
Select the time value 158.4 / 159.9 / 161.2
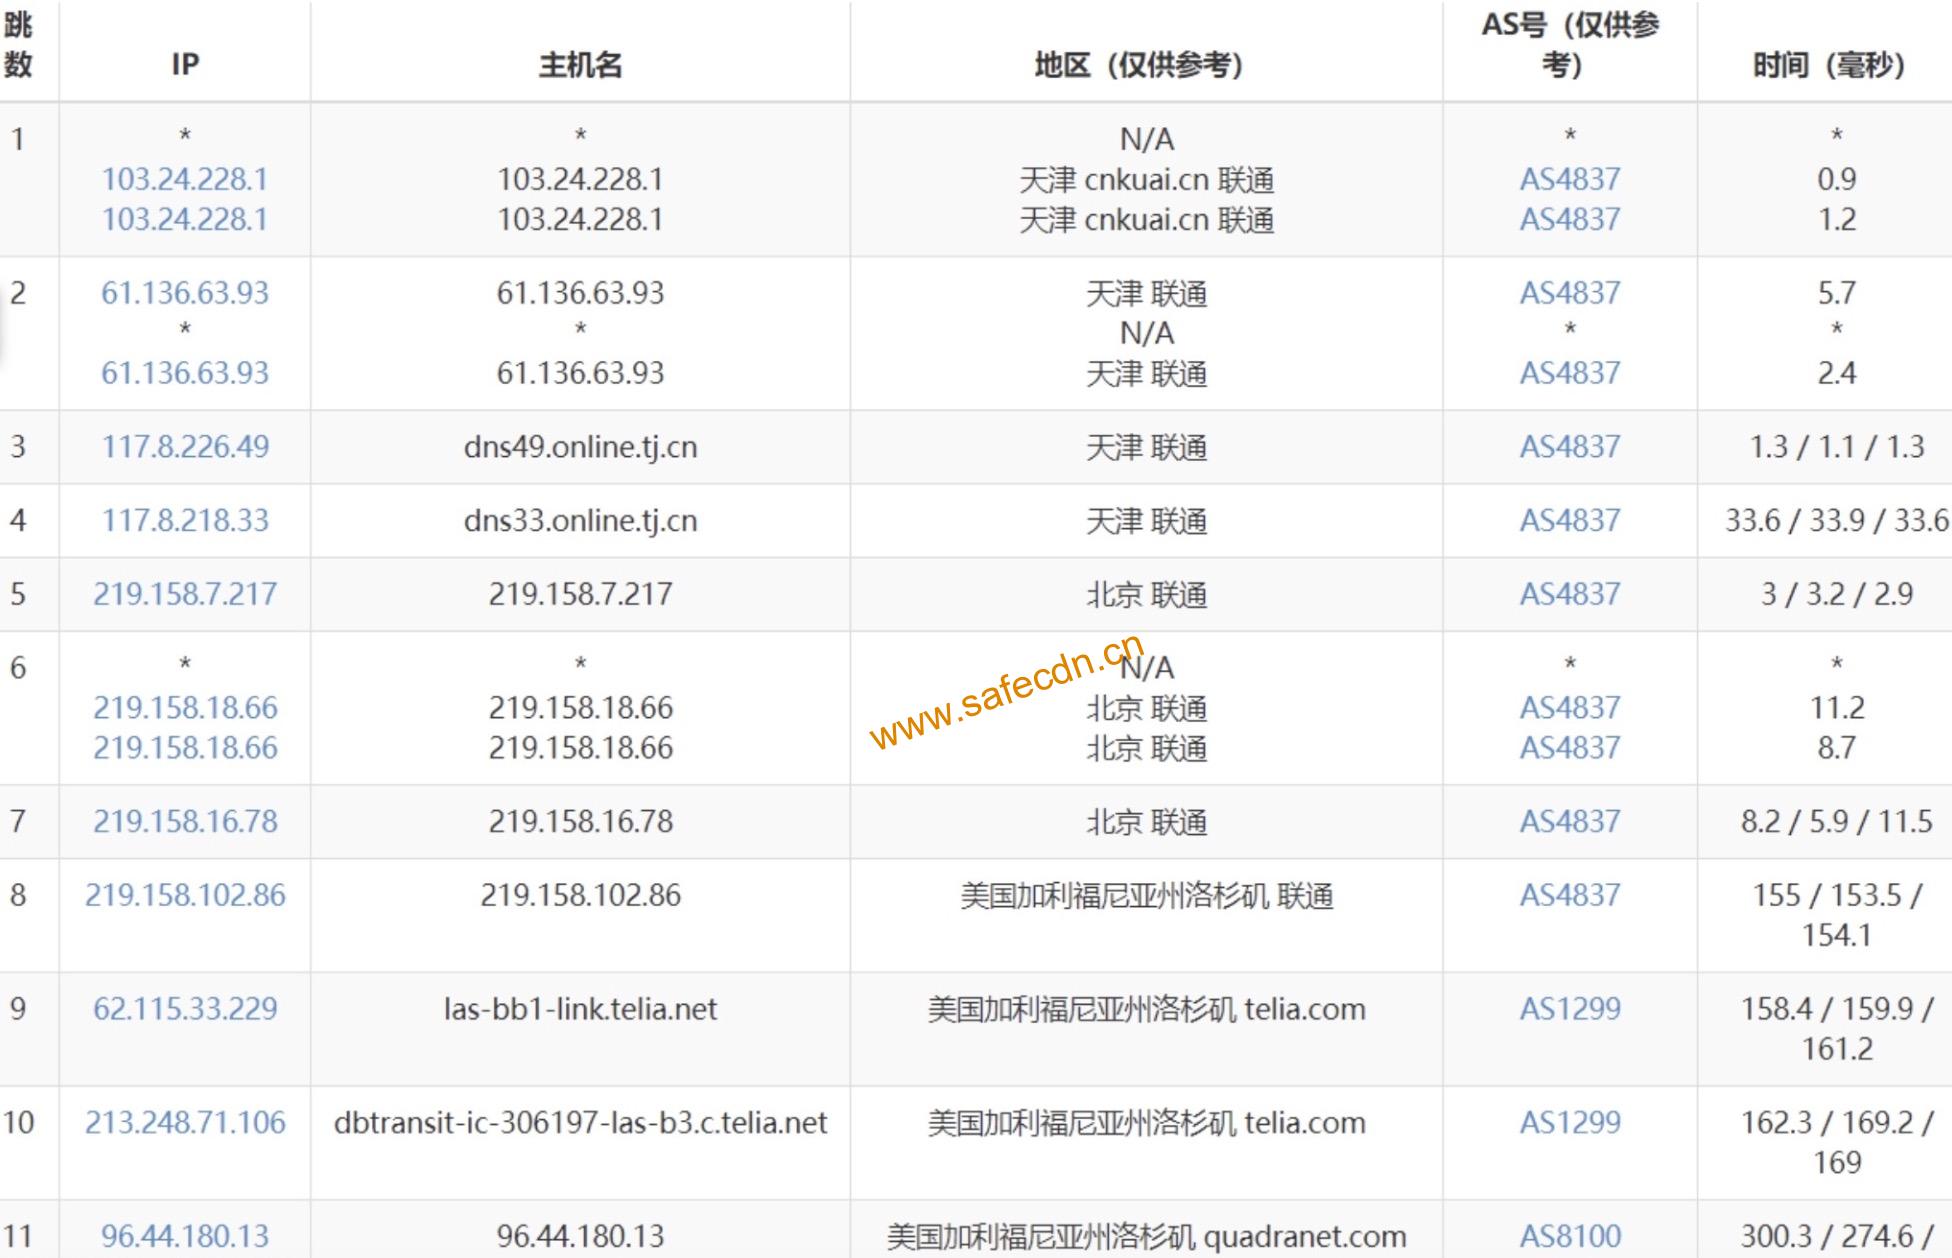point(1836,1028)
